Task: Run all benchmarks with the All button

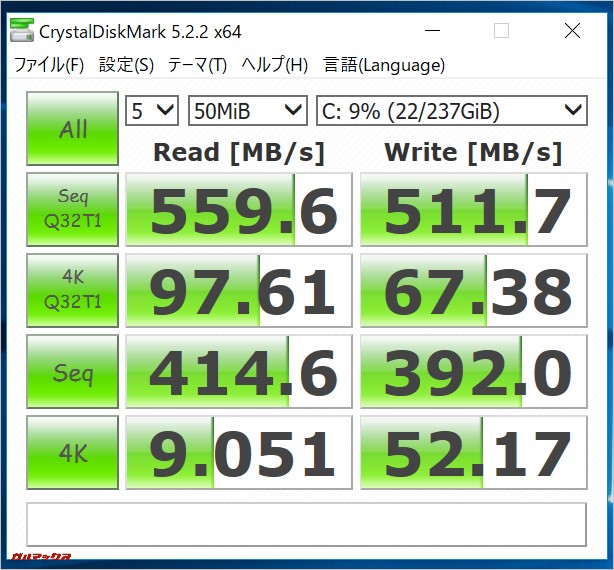Action: pos(72,128)
